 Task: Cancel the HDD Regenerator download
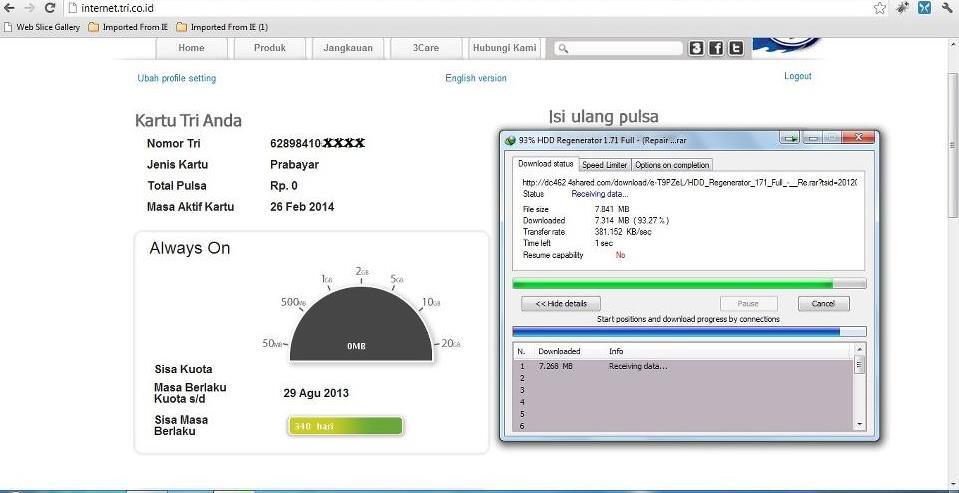pos(823,303)
